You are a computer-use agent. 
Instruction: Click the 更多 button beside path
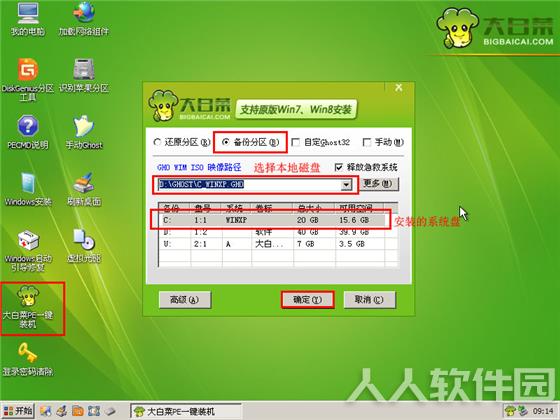pyautogui.click(x=378, y=184)
